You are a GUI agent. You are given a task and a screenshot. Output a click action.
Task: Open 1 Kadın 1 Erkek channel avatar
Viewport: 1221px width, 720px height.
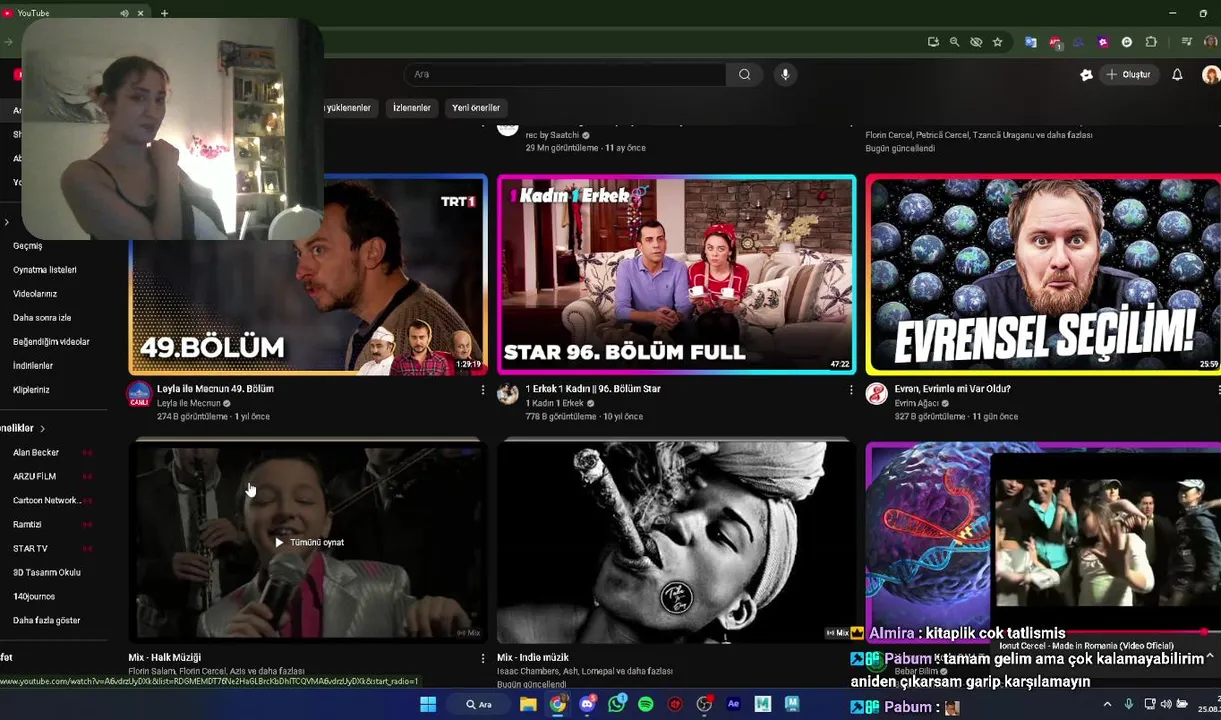[508, 394]
